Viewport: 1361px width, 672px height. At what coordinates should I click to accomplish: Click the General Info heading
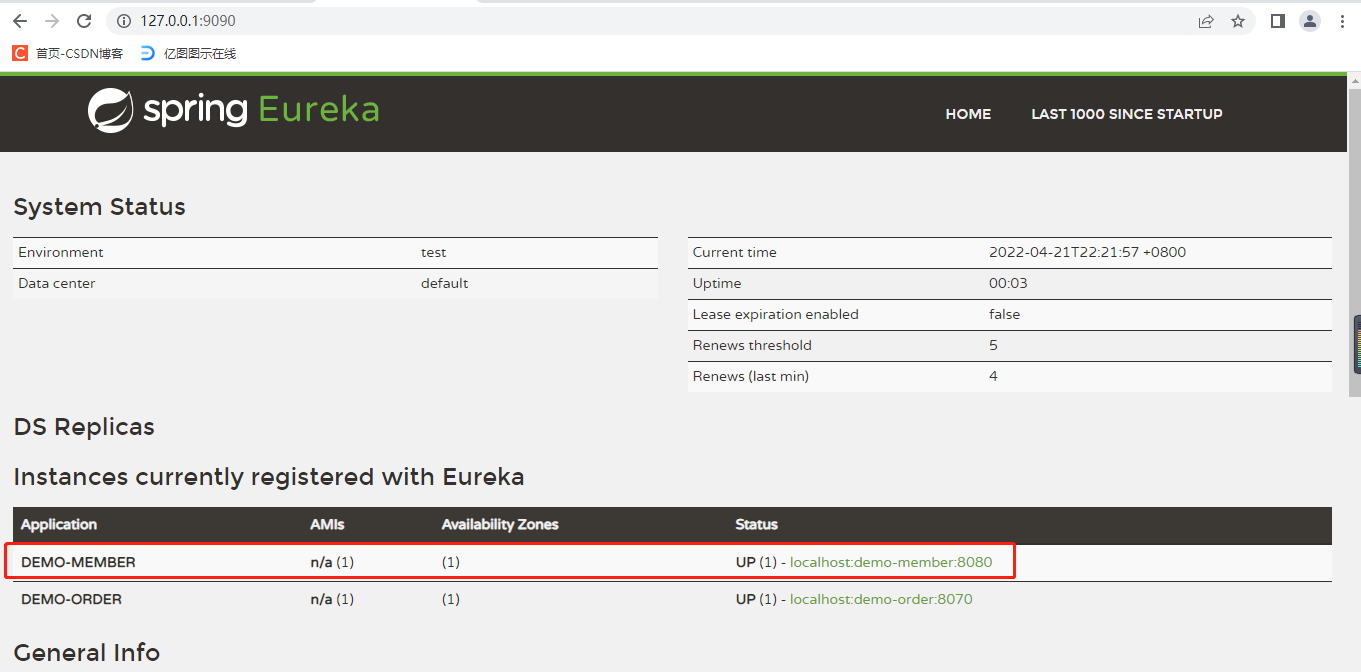tap(87, 653)
